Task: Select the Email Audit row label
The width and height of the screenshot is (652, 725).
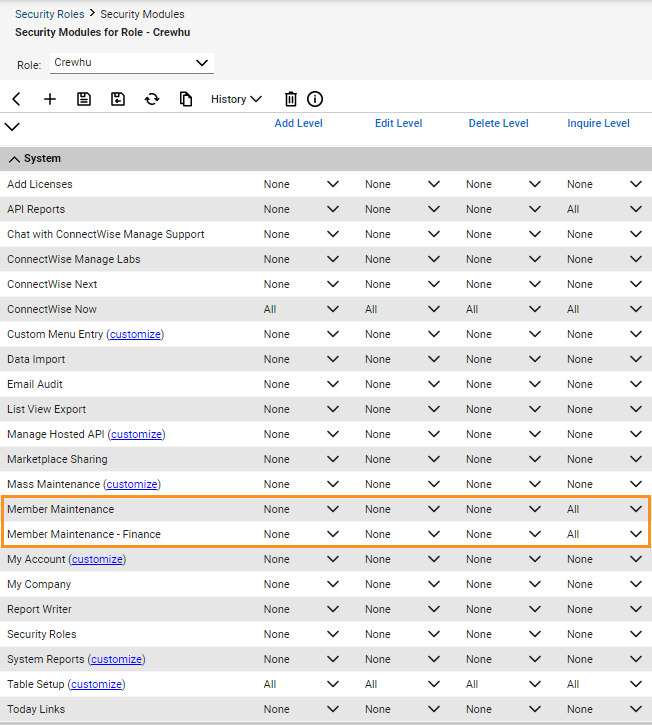Action: [x=35, y=384]
